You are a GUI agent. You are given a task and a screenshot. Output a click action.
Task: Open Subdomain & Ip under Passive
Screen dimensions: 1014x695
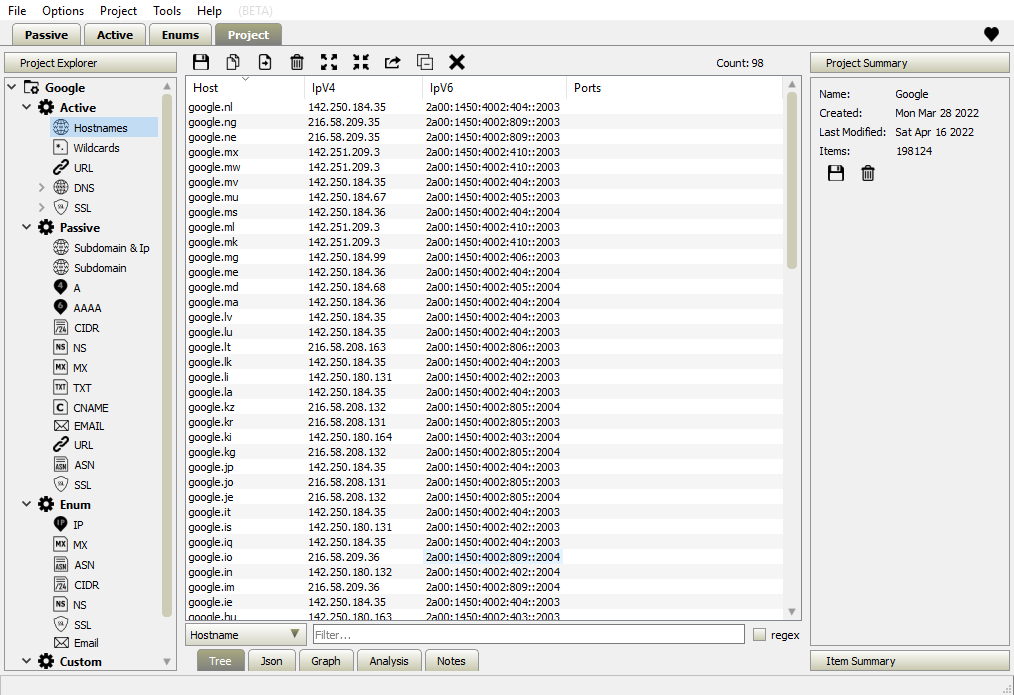(111, 248)
